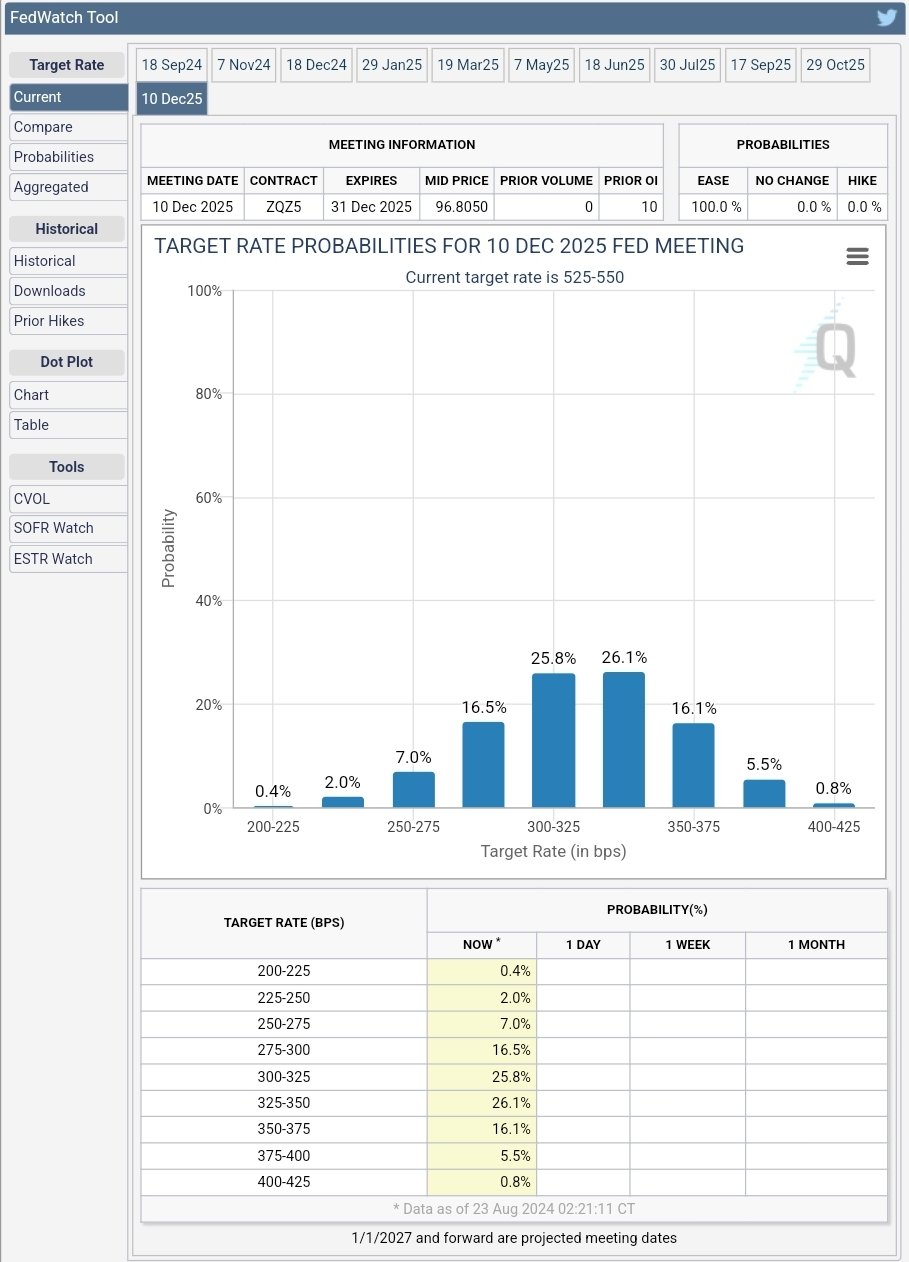Open Historical under the Historical section
This screenshot has width=909, height=1262.
(69, 261)
